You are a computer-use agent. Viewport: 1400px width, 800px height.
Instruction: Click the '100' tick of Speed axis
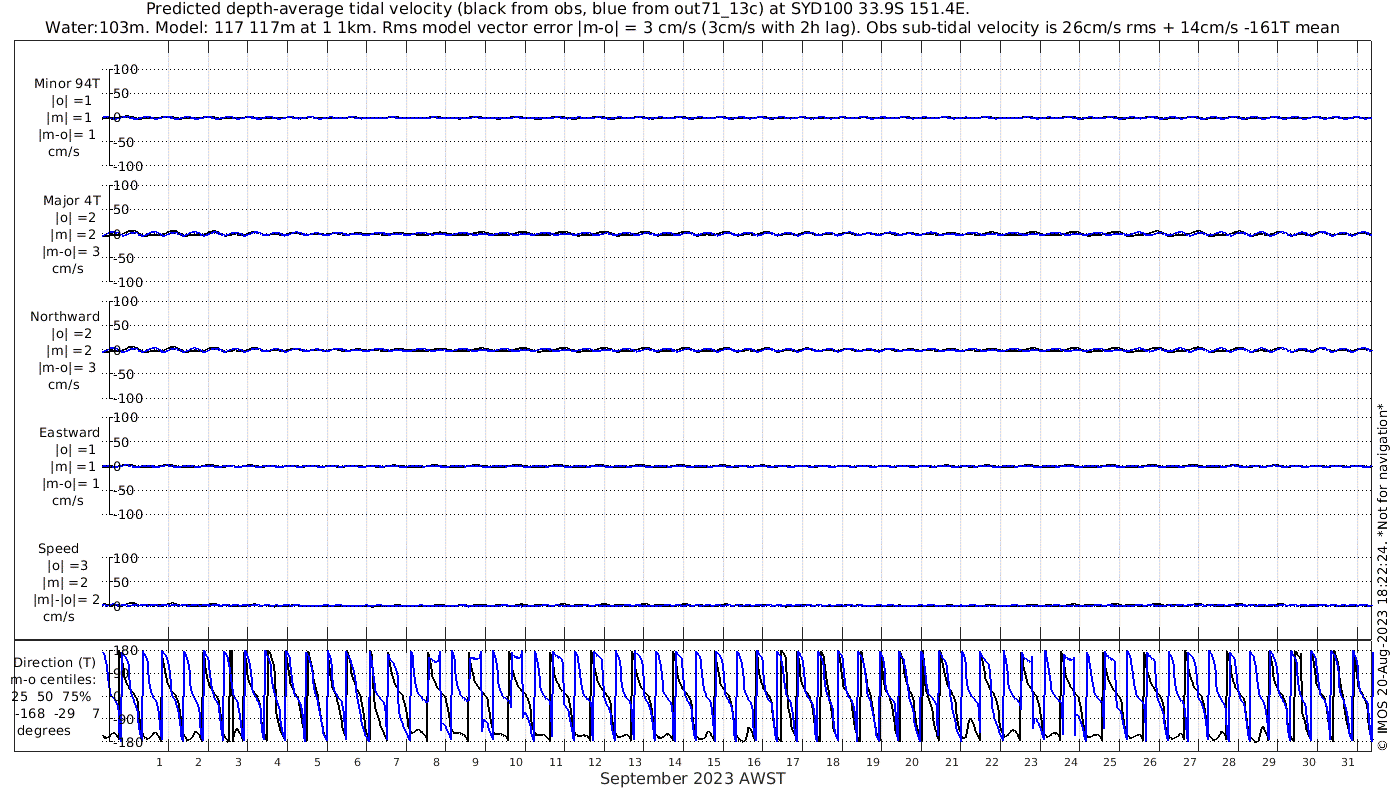pyautogui.click(x=126, y=558)
